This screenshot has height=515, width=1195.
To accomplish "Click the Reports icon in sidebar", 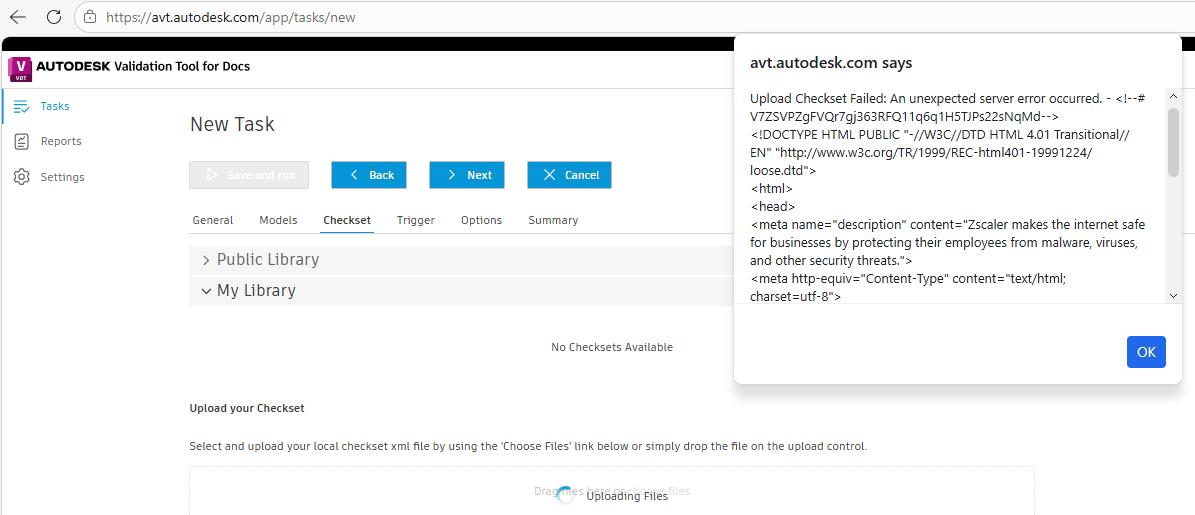I will 21,142.
